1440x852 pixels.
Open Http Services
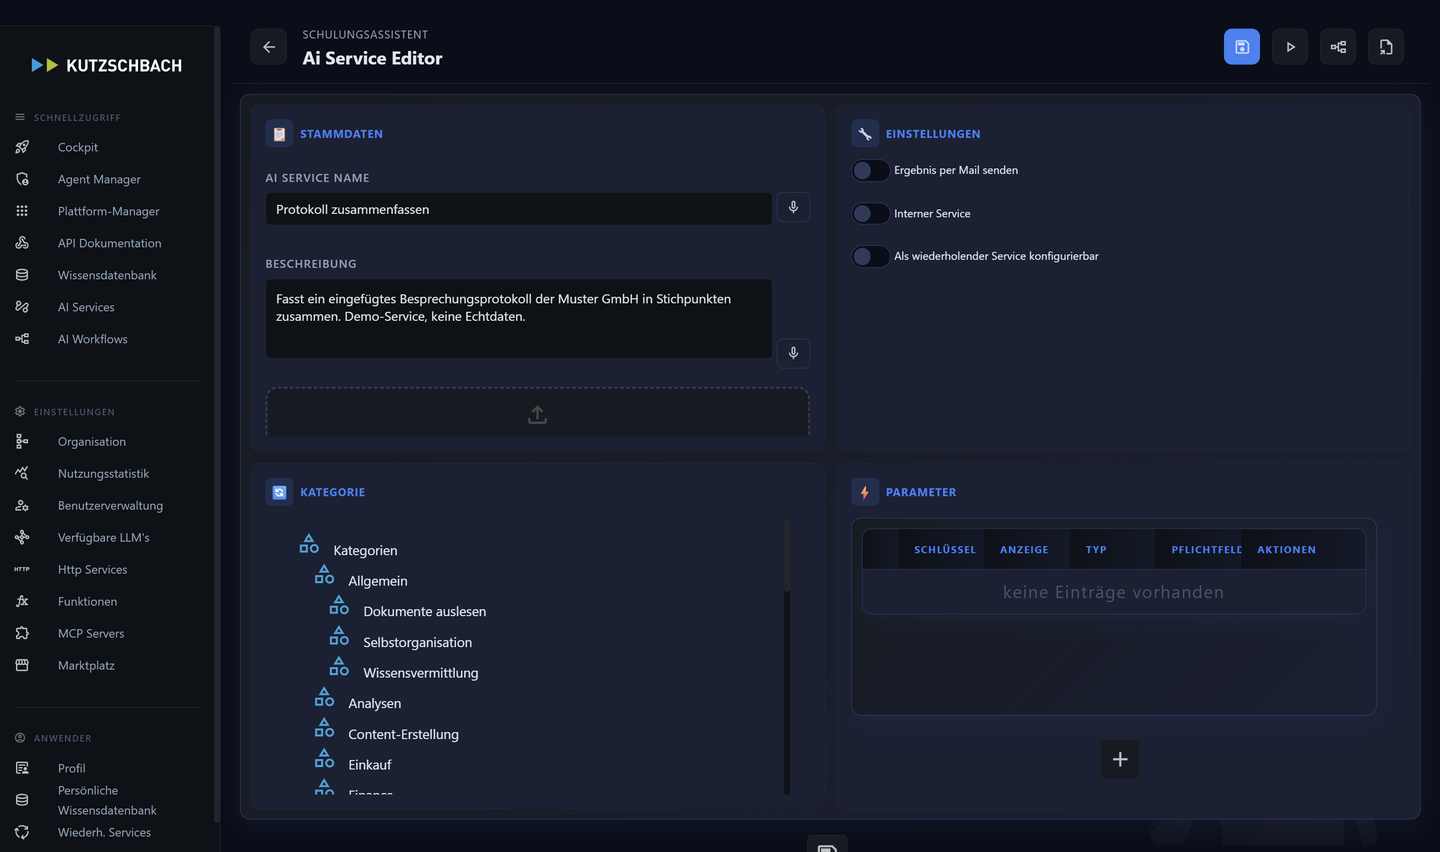click(x=92, y=569)
